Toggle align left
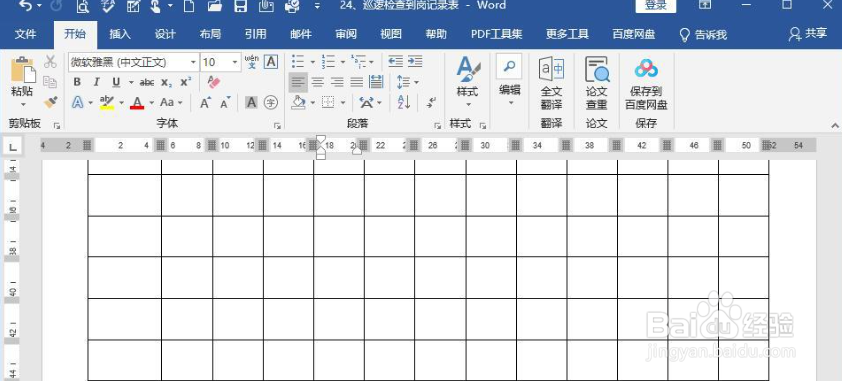This screenshot has height=381, width=842. pos(299,82)
